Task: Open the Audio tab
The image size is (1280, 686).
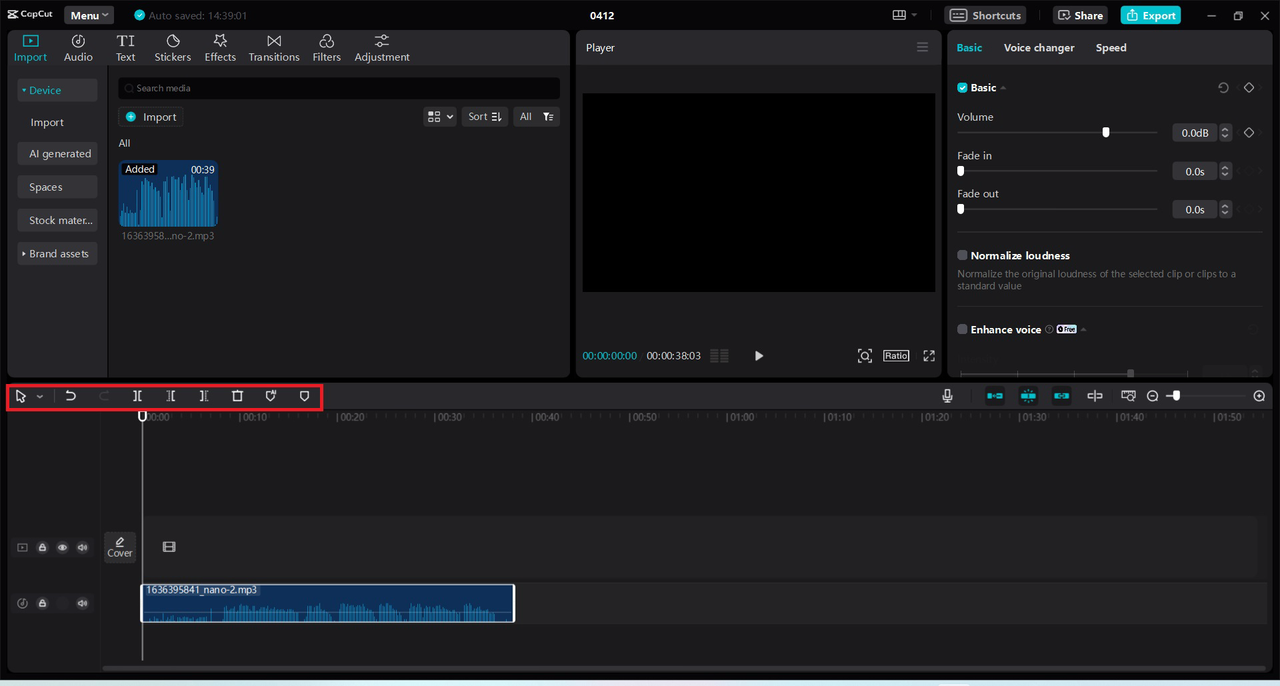Action: (x=78, y=48)
